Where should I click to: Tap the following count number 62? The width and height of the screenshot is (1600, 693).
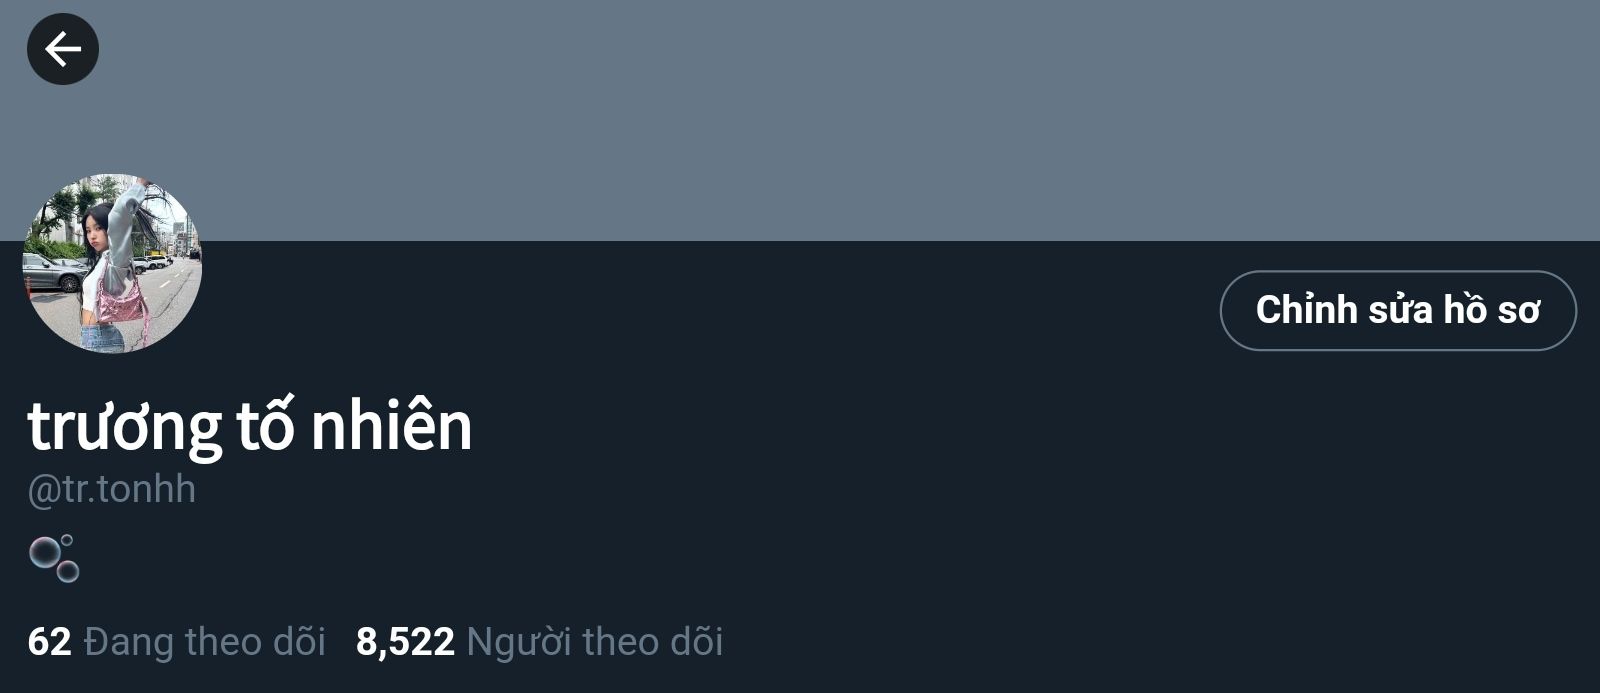pyautogui.click(x=50, y=642)
